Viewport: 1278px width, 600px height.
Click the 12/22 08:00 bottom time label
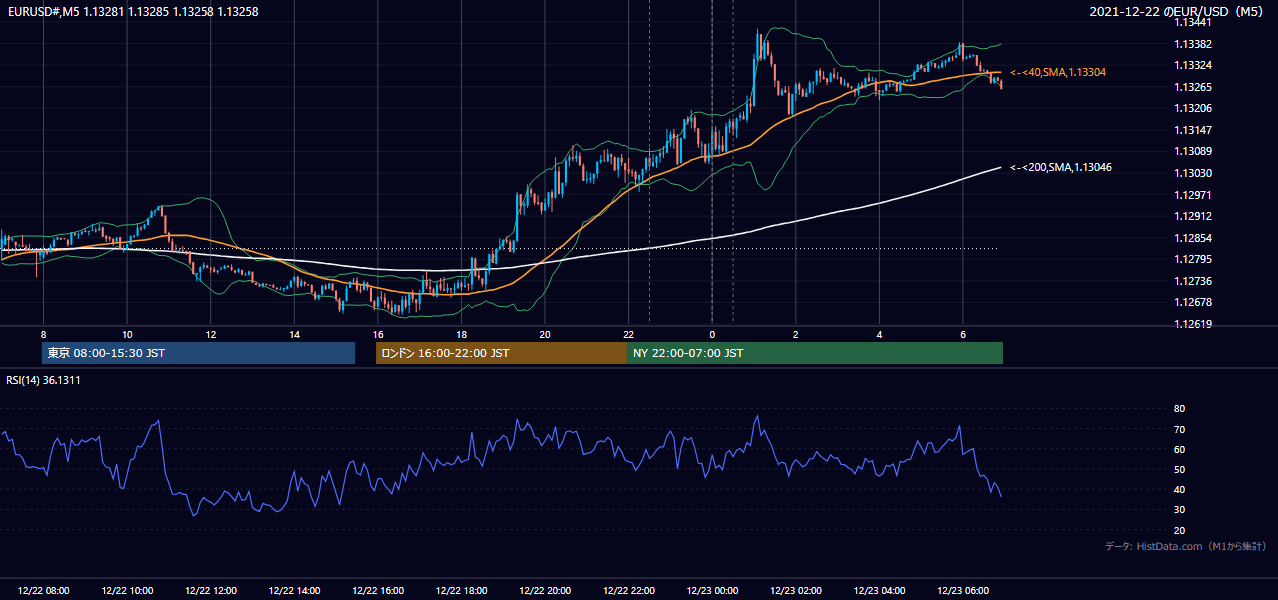pyautogui.click(x=44, y=591)
